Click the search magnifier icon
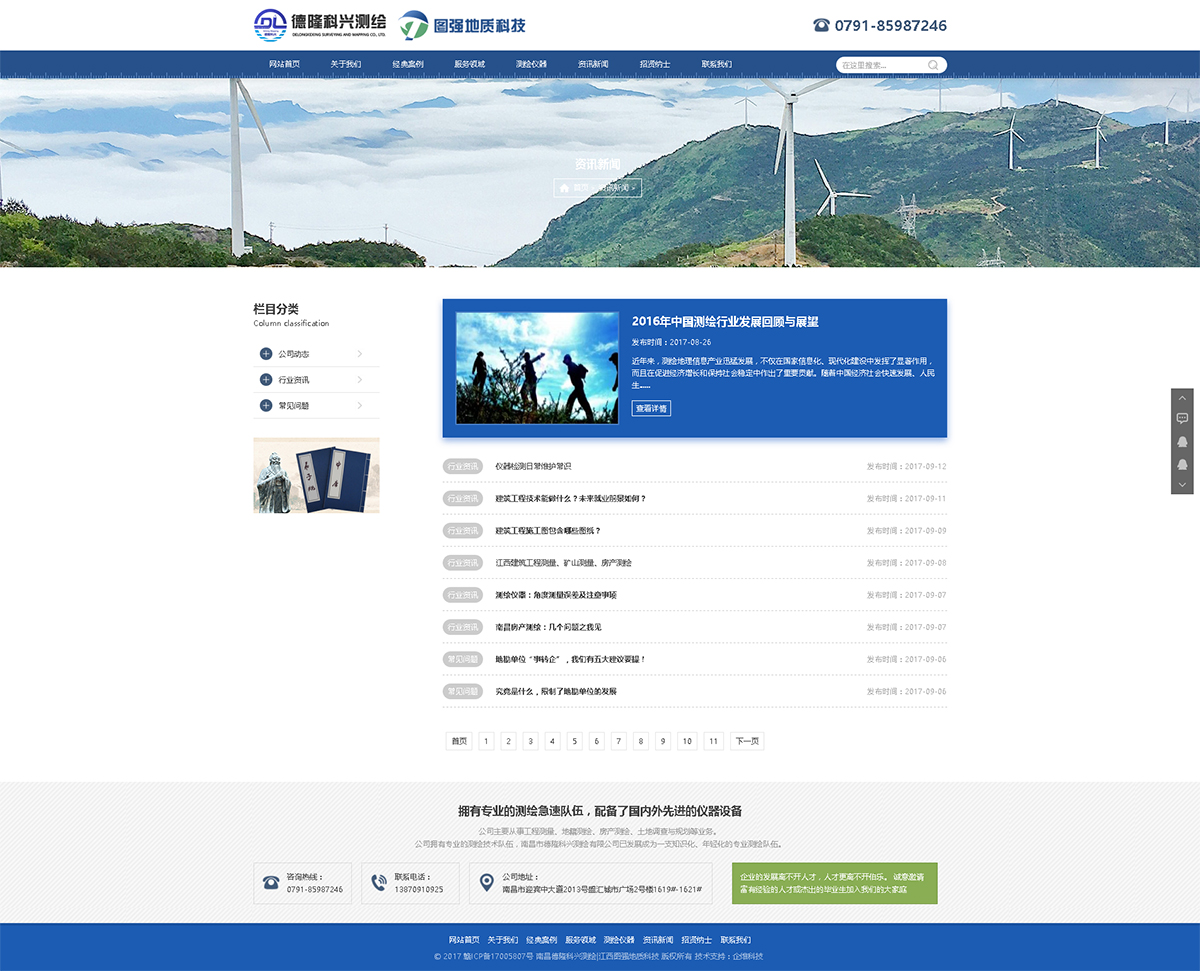 (x=933, y=65)
